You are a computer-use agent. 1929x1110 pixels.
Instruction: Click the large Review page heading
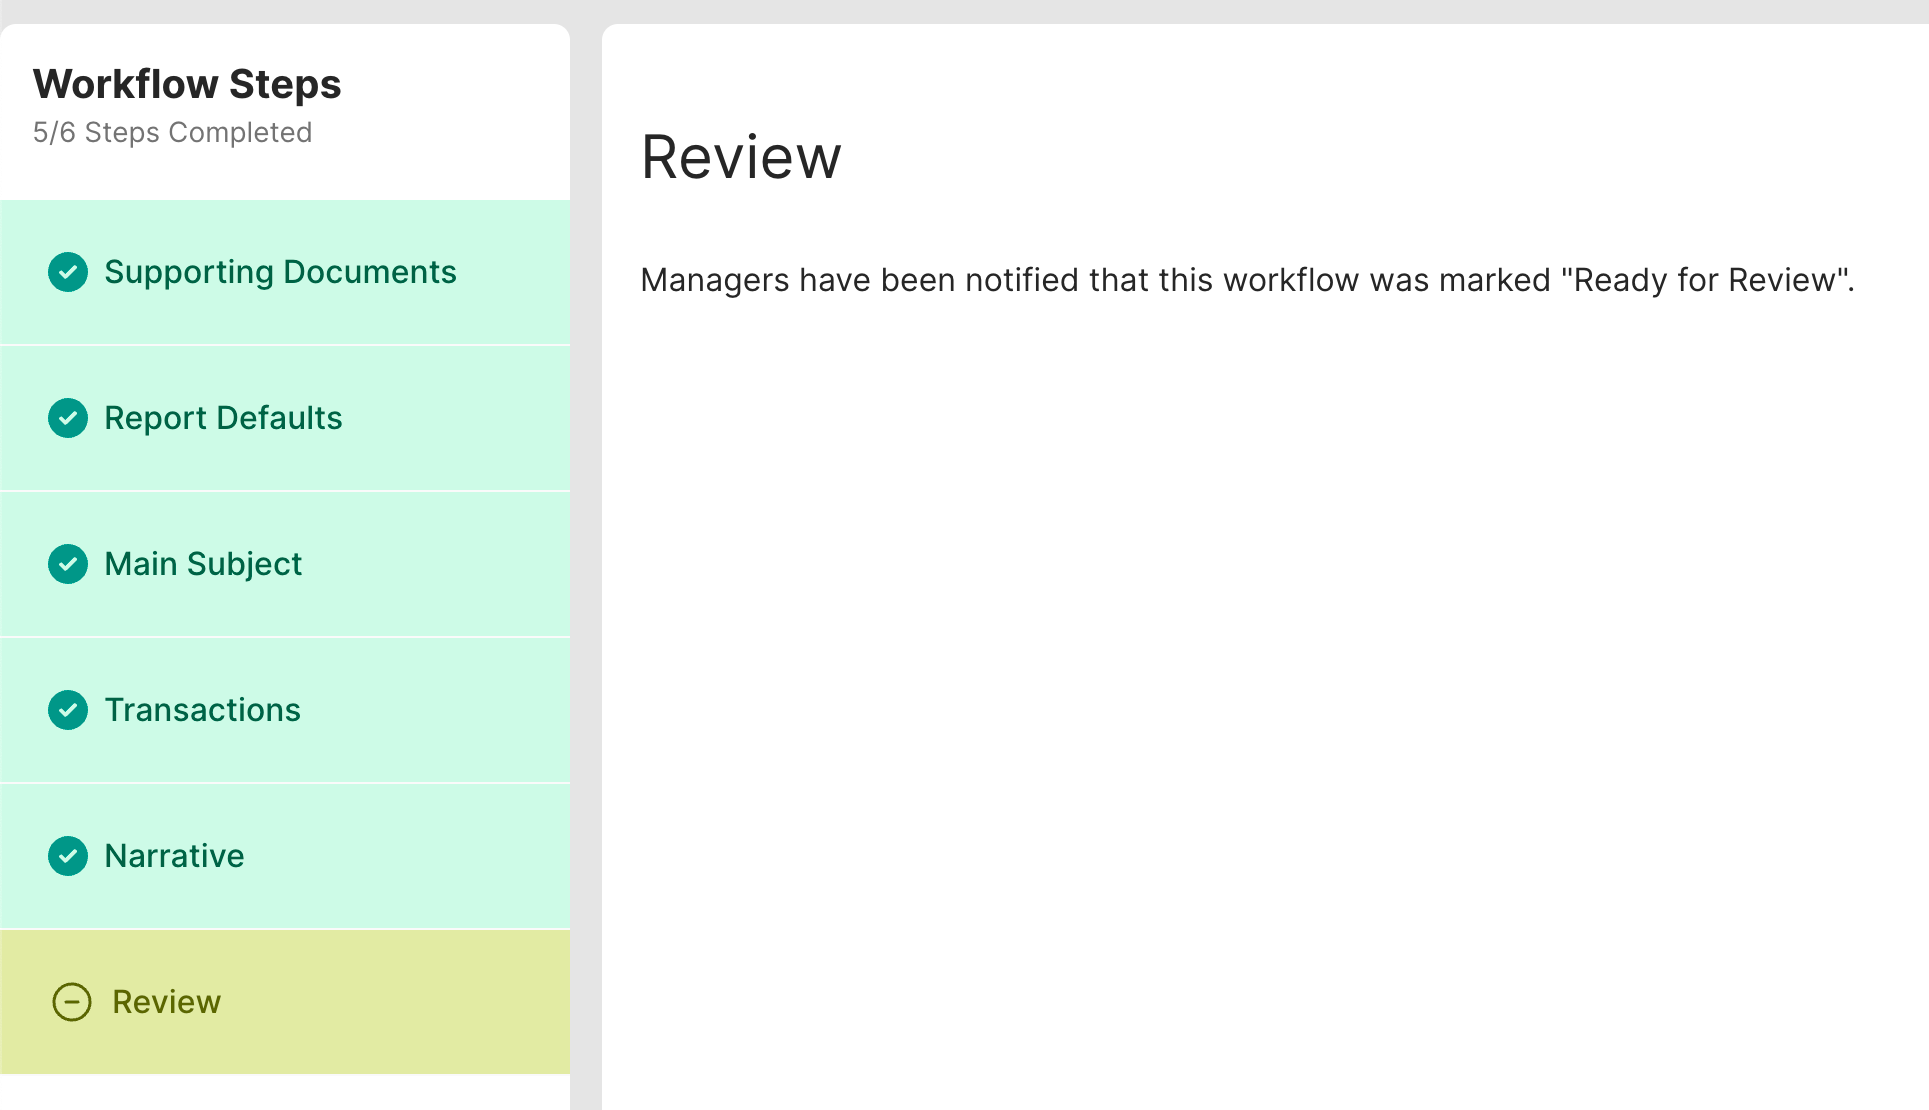tap(741, 157)
